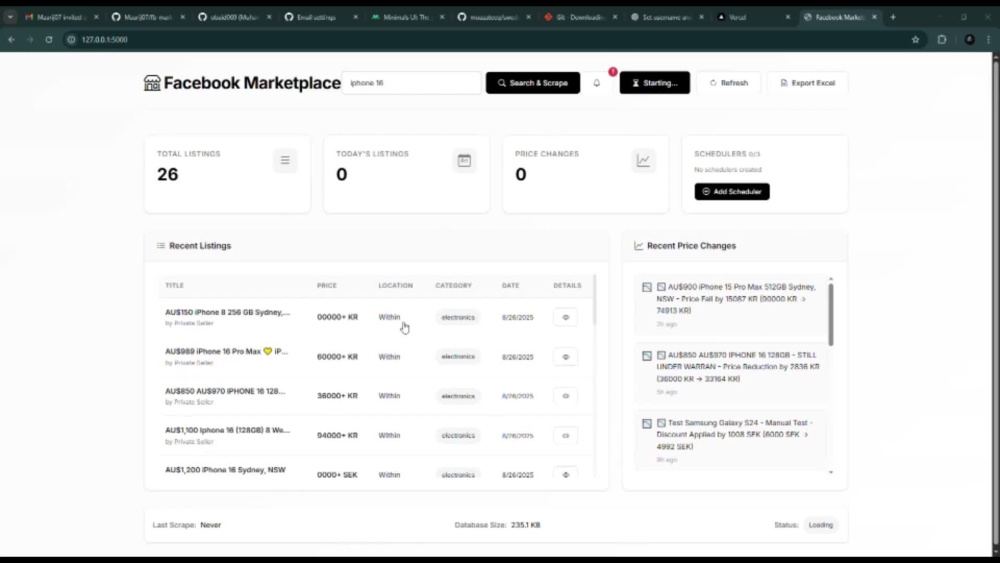This screenshot has height=563, width=1000.
Task: Click the PRICE column header
Action: [327, 286]
